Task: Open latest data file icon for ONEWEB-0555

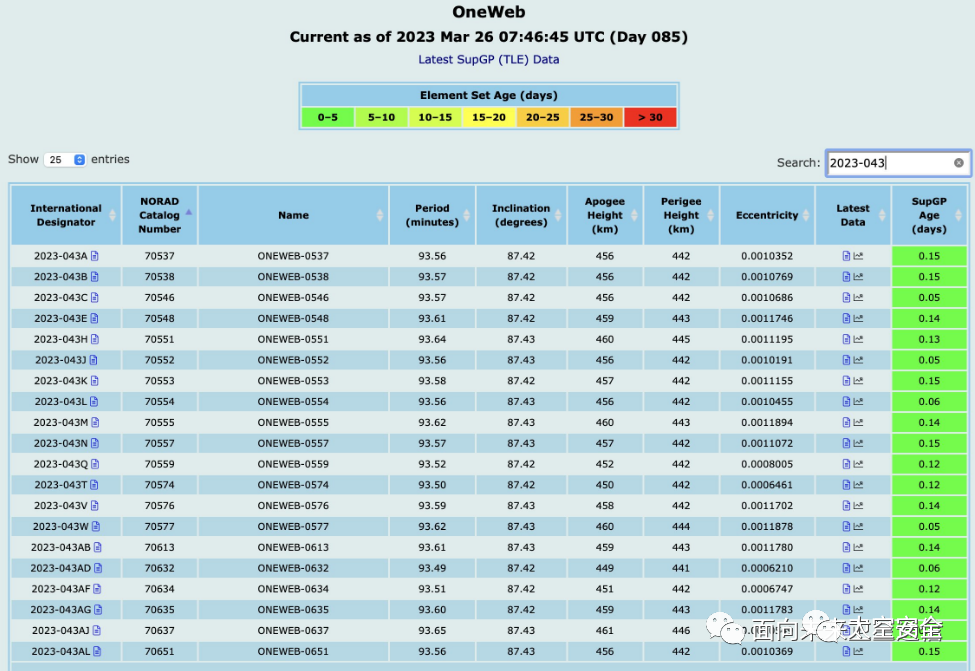Action: click(846, 422)
